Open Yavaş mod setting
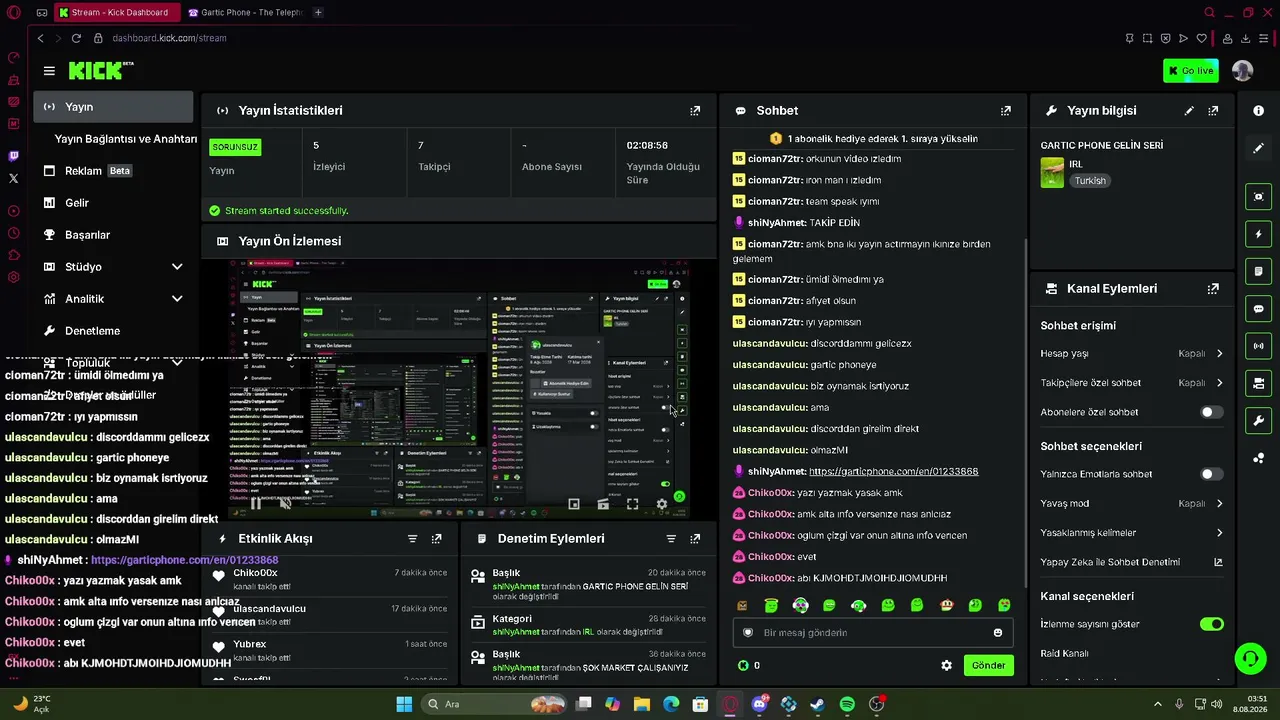The height and width of the screenshot is (720, 1280). pos(1132,504)
